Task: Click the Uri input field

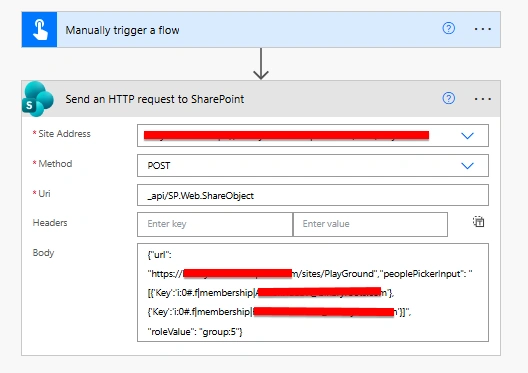Action: 313,195
